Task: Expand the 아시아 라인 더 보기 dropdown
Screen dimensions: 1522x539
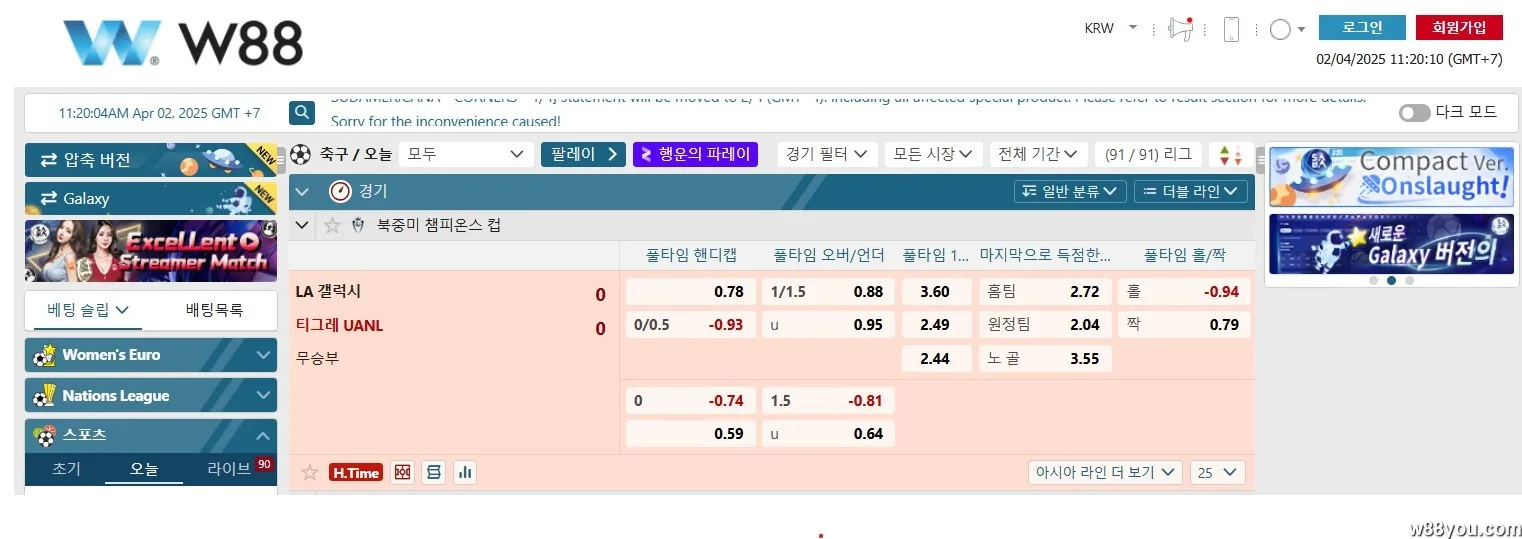Action: [x=1105, y=472]
